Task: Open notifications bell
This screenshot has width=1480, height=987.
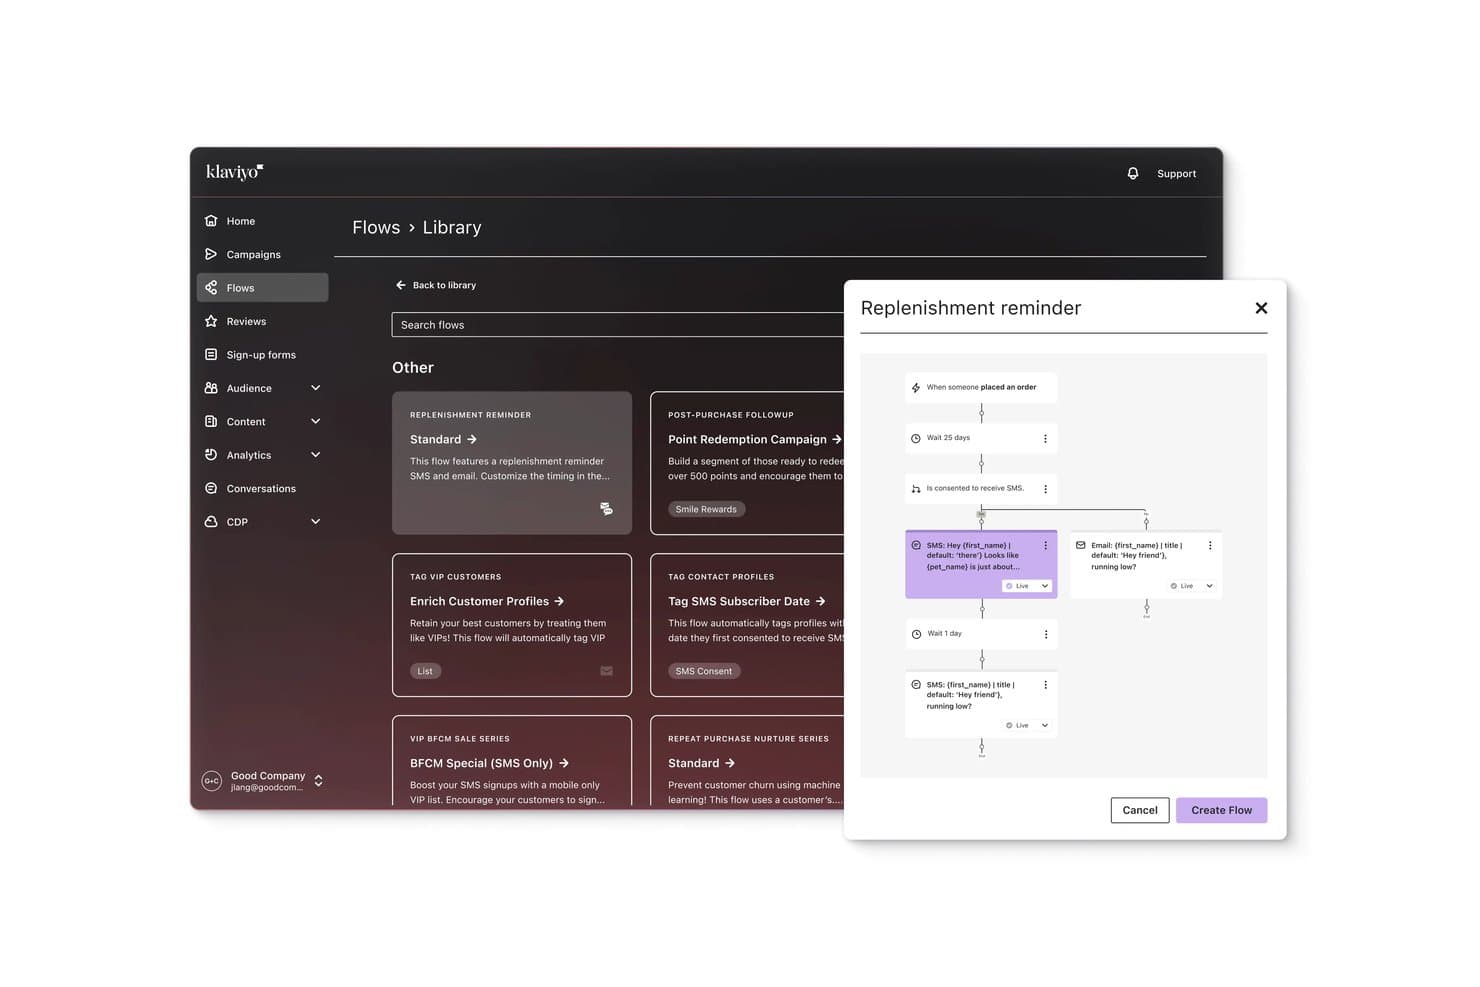Action: pos(1133,173)
